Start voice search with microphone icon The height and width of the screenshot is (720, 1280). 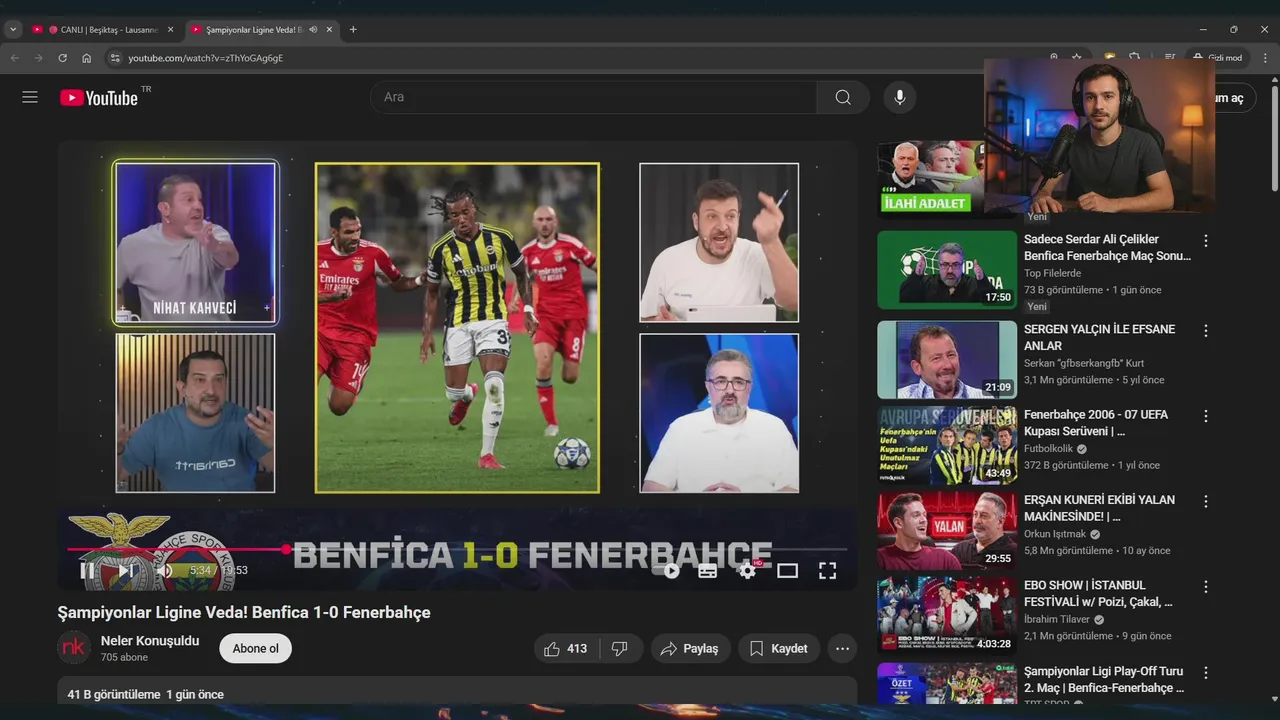[x=900, y=97]
